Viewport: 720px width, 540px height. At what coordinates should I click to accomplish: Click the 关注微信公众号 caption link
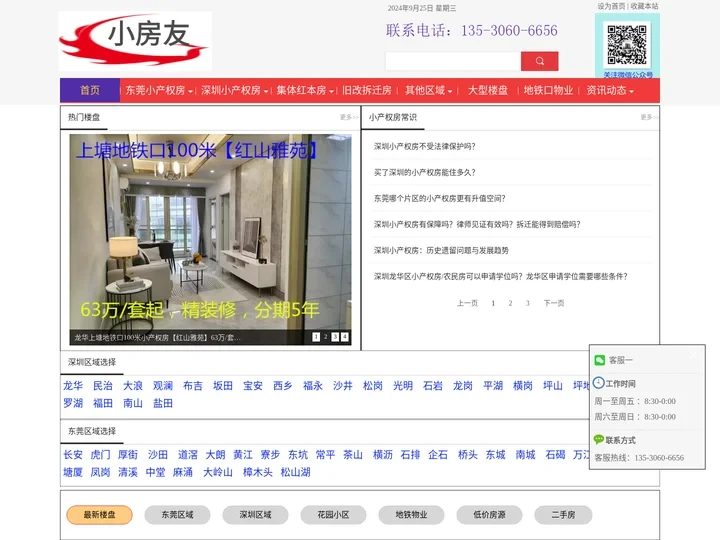(x=628, y=75)
